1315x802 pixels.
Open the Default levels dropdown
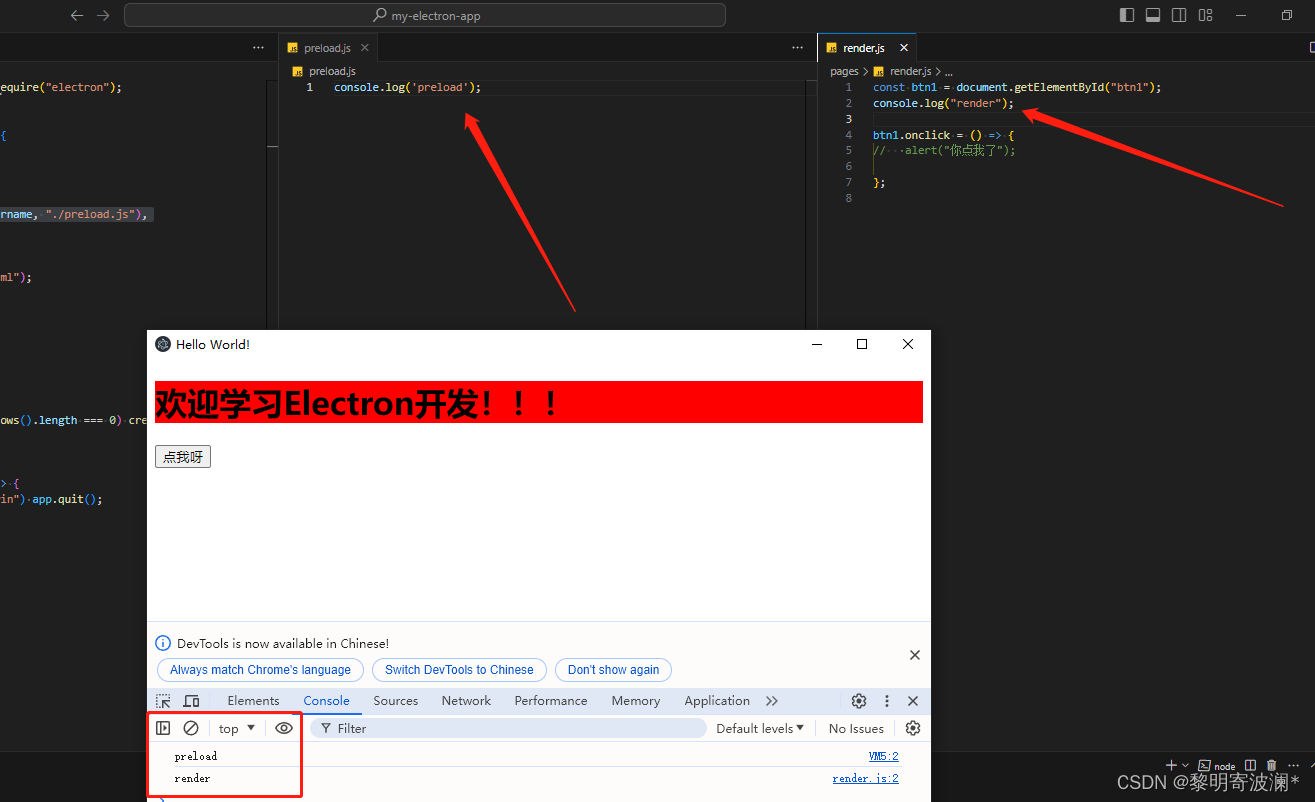[x=760, y=728]
